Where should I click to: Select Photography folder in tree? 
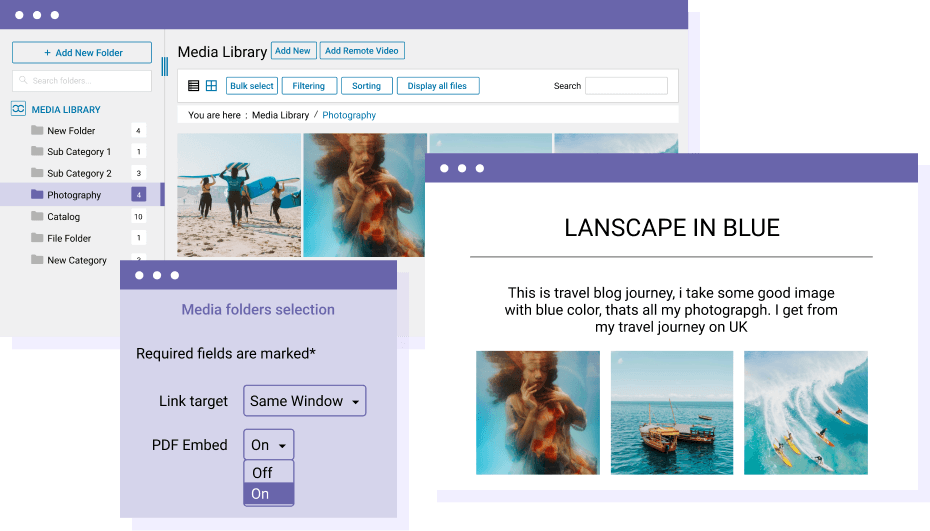(x=74, y=195)
